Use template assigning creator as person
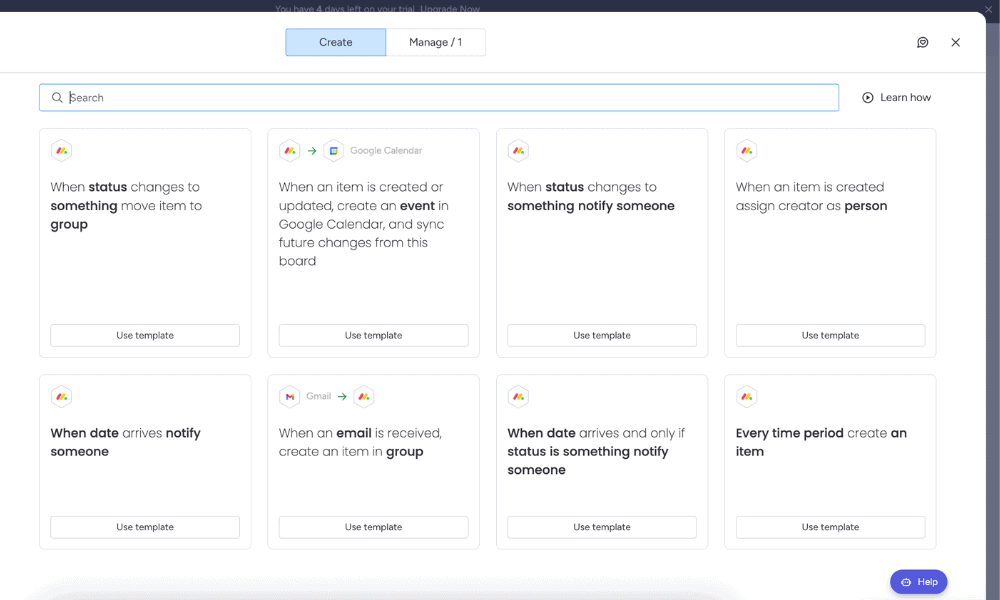 pyautogui.click(x=830, y=336)
